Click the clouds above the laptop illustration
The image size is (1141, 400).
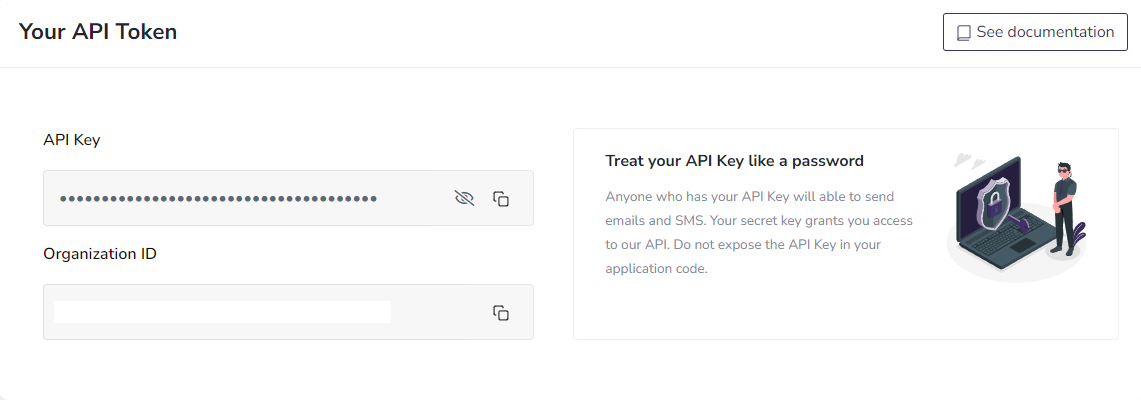(965, 160)
